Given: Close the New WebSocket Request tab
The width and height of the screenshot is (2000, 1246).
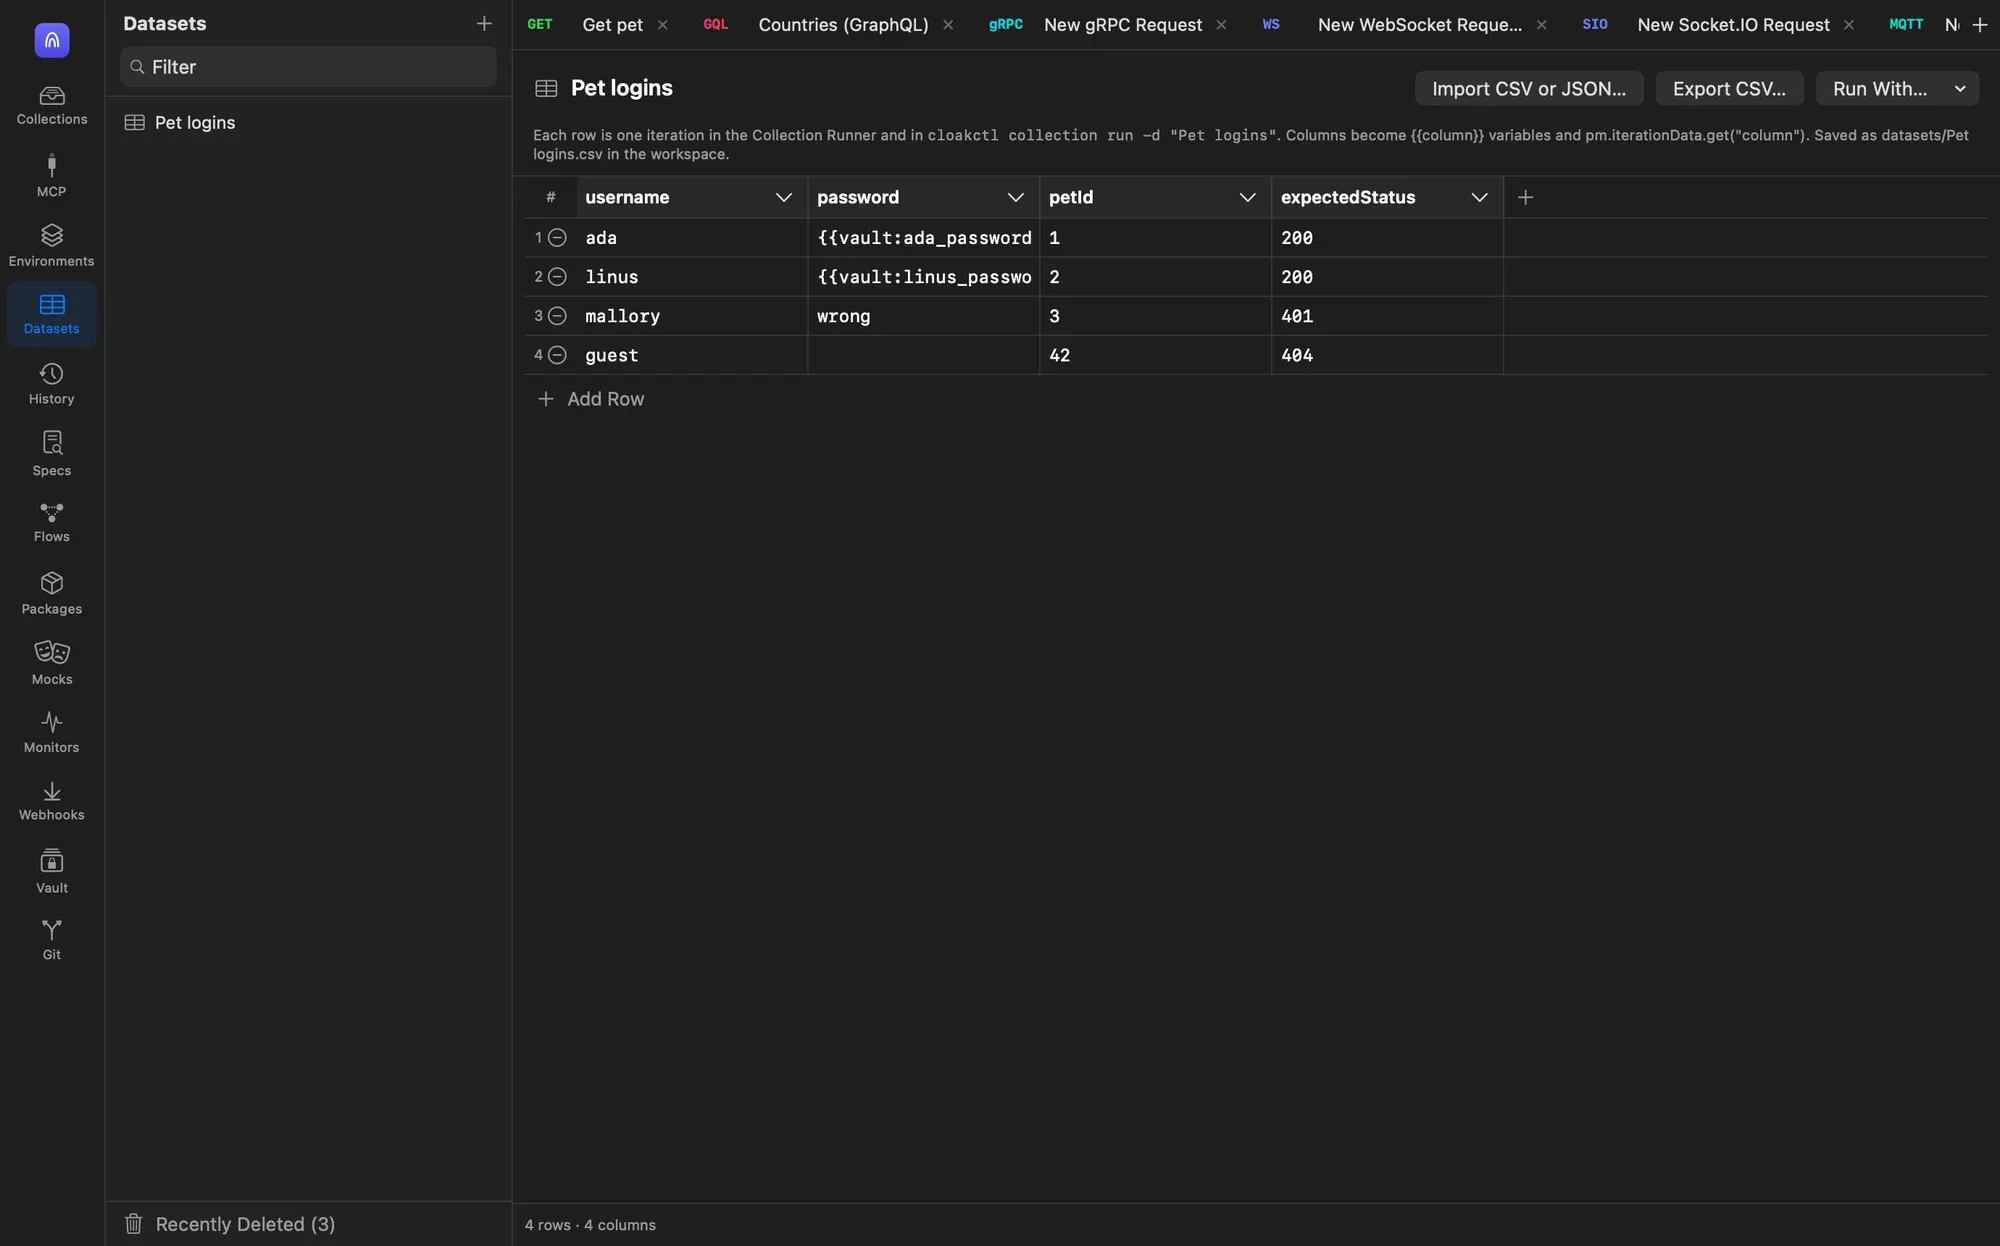Looking at the screenshot, I should point(1541,24).
